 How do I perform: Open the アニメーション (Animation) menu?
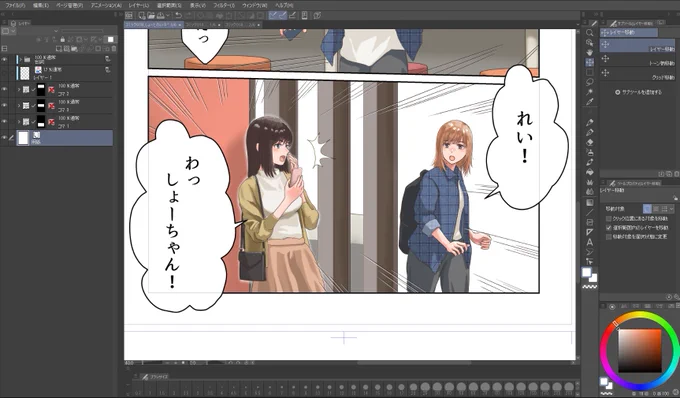click(106, 5)
